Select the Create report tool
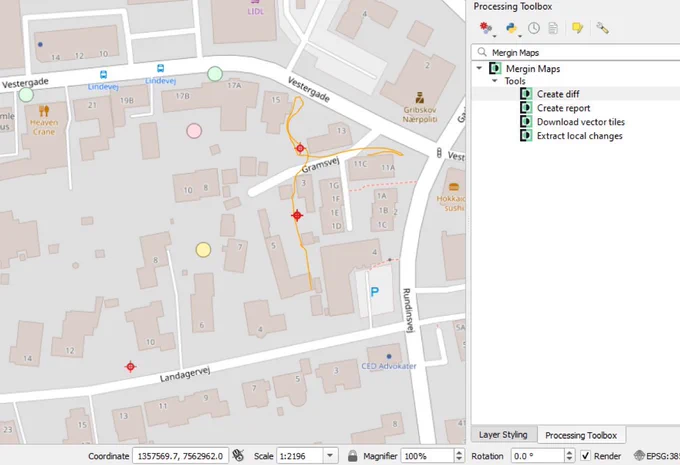 pyautogui.click(x=563, y=108)
